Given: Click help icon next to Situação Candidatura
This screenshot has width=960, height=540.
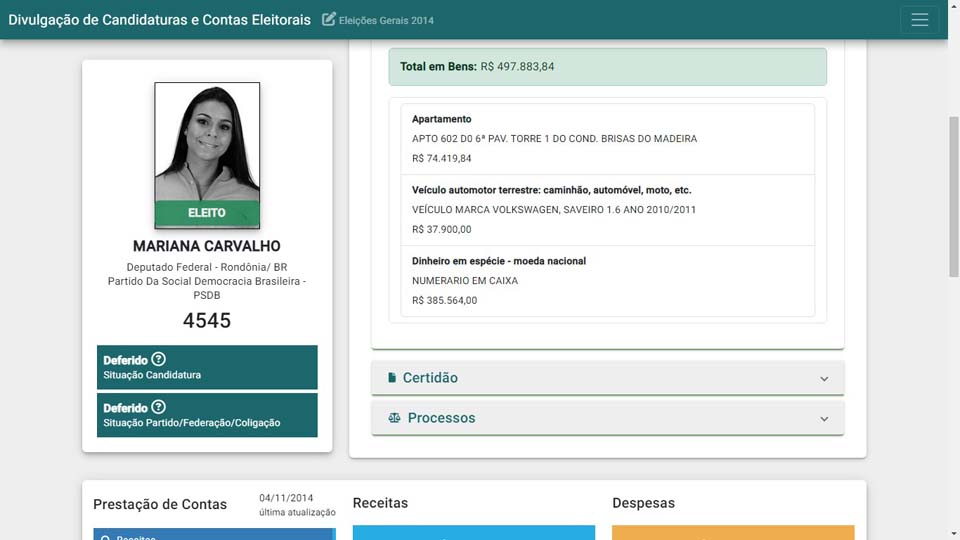Looking at the screenshot, I should tap(159, 360).
